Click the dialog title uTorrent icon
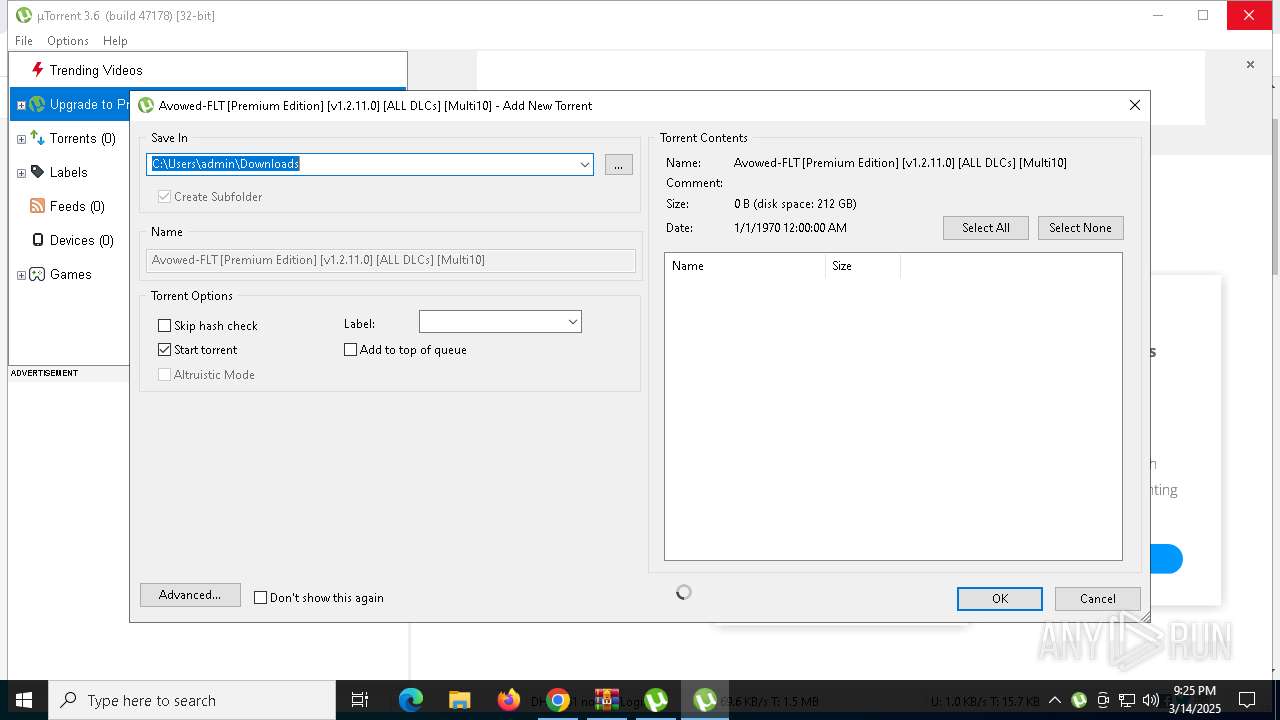Image resolution: width=1280 pixels, height=720 pixels. point(146,105)
